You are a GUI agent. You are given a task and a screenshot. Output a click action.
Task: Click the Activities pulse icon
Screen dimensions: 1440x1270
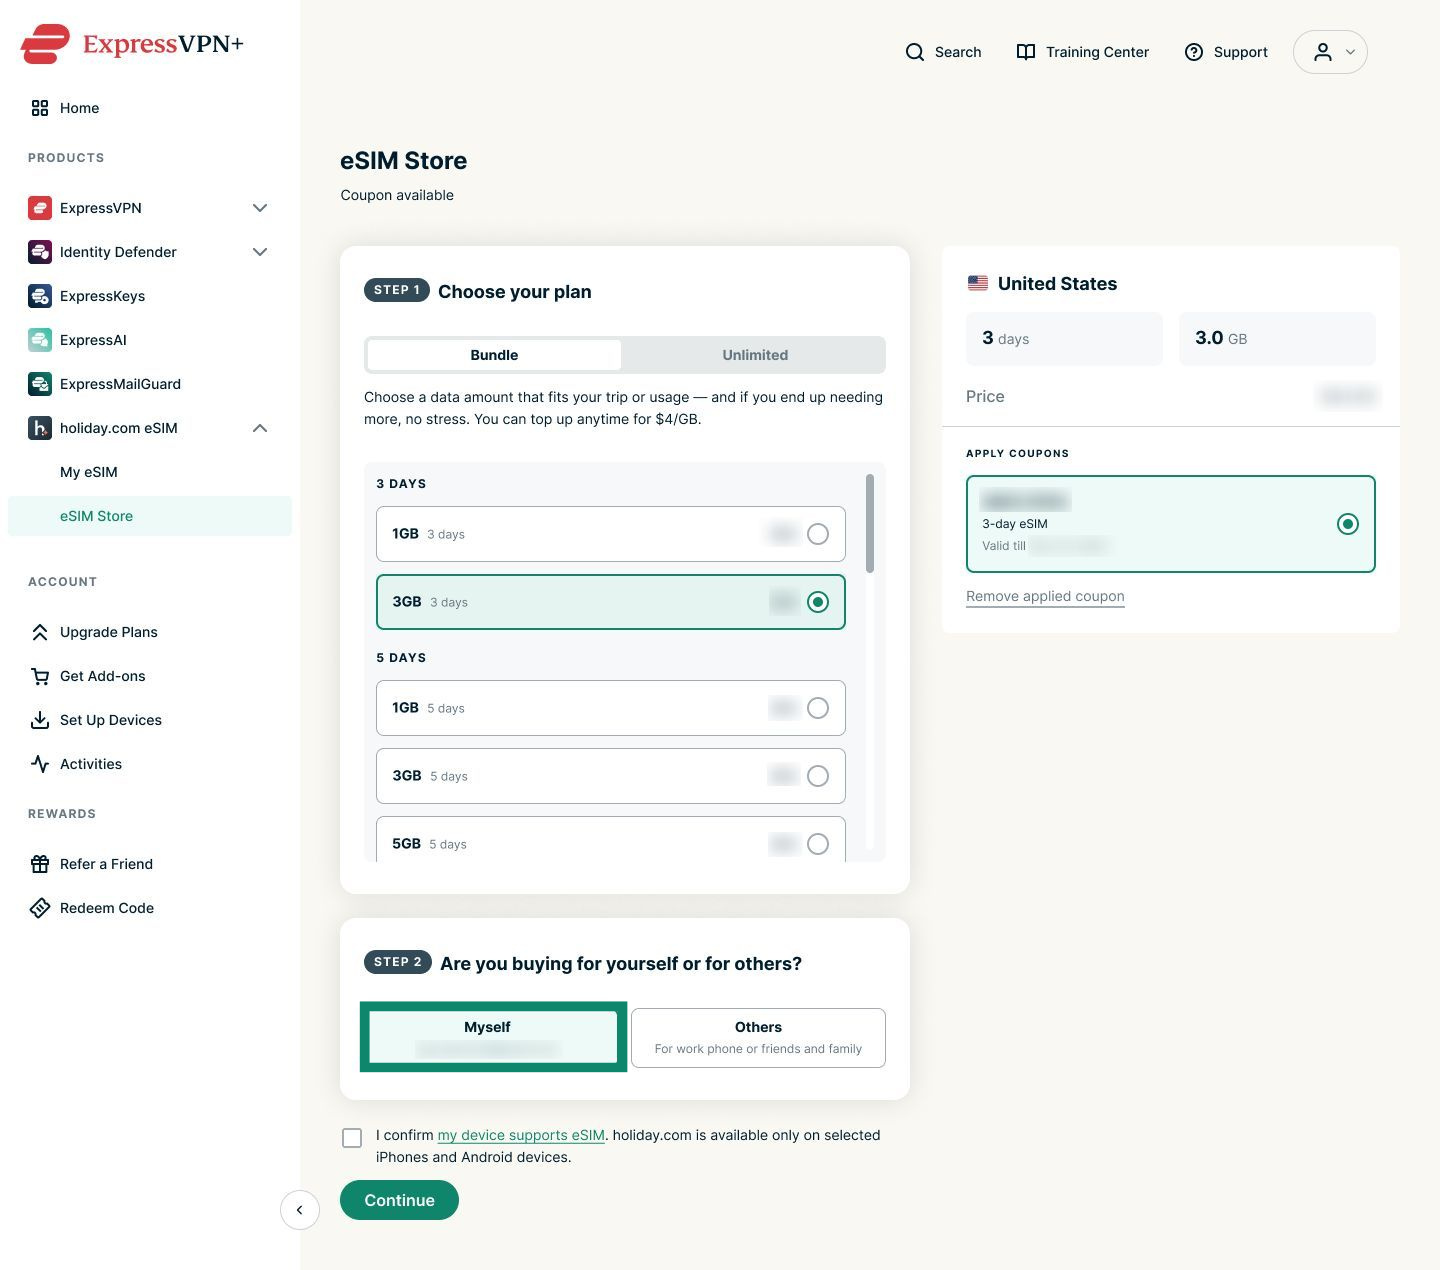(40, 764)
